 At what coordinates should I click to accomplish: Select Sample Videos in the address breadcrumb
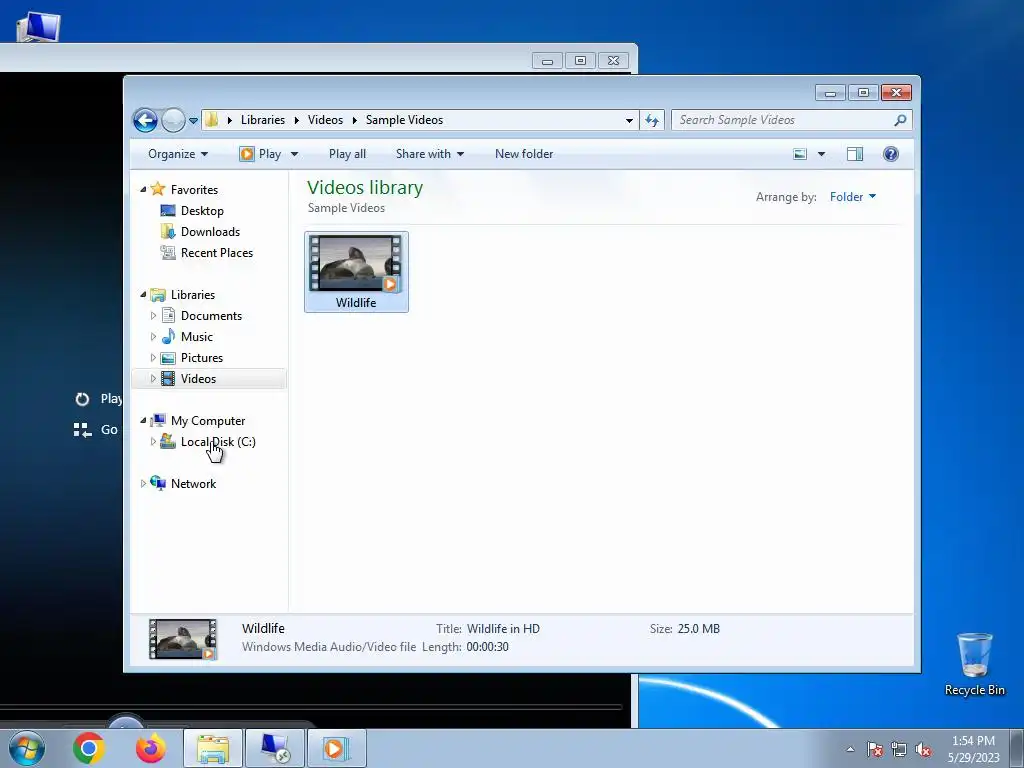click(404, 120)
